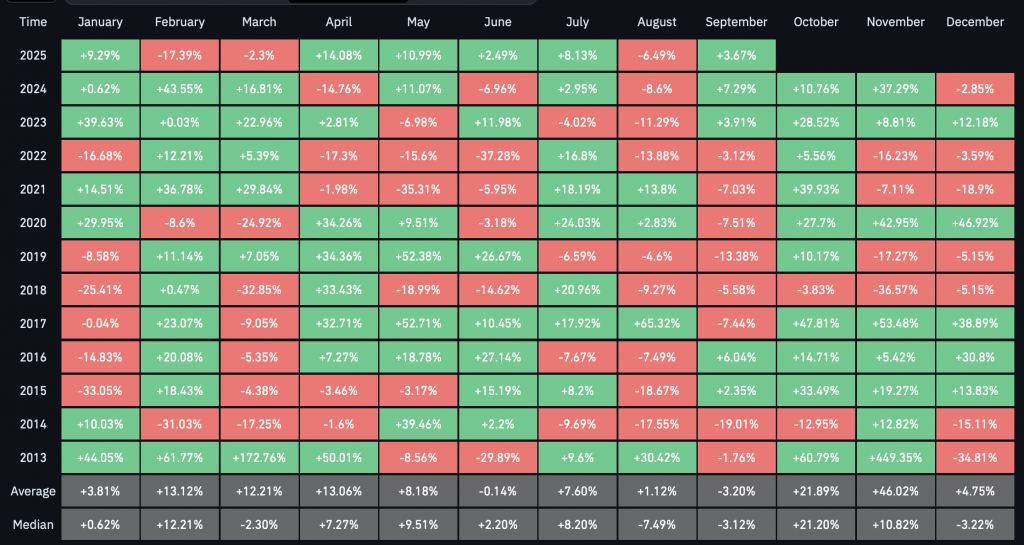Select January 2015 cell showing -33.05%
Viewport: 1024px width, 545px height.
[100, 391]
